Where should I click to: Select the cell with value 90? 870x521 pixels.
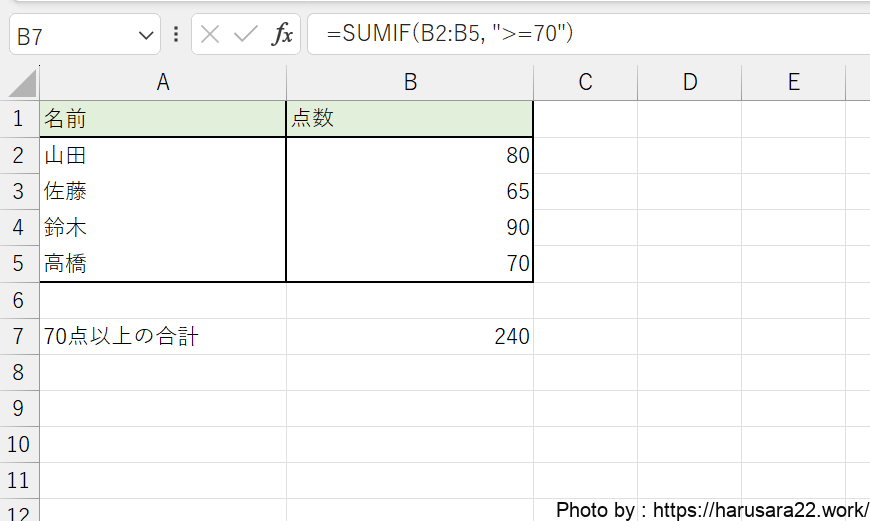(x=410, y=228)
